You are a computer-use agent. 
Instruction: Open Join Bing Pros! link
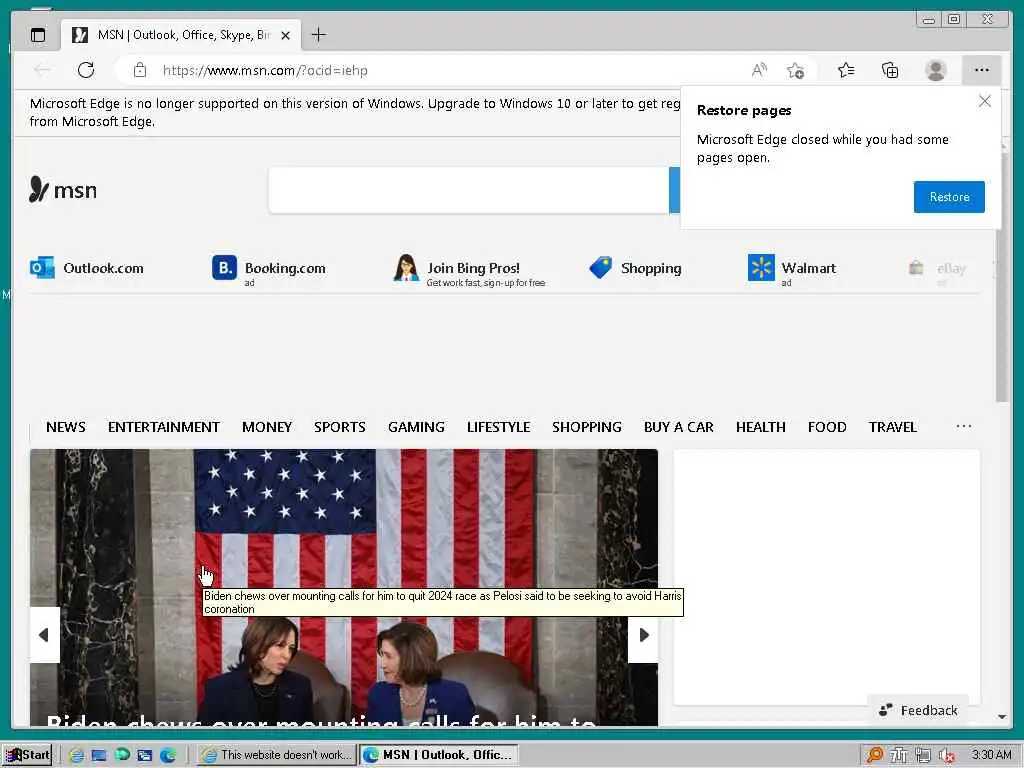469,271
